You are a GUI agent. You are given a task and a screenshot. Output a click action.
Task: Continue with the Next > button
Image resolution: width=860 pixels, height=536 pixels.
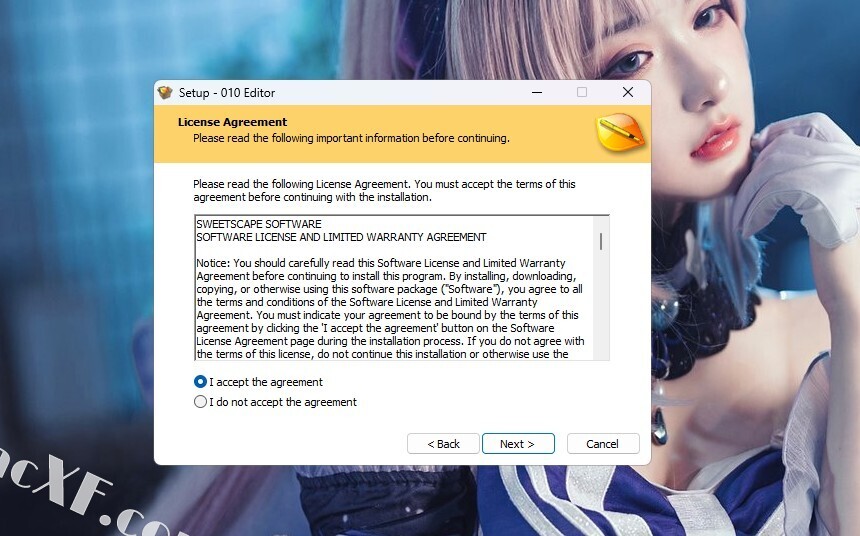518,444
